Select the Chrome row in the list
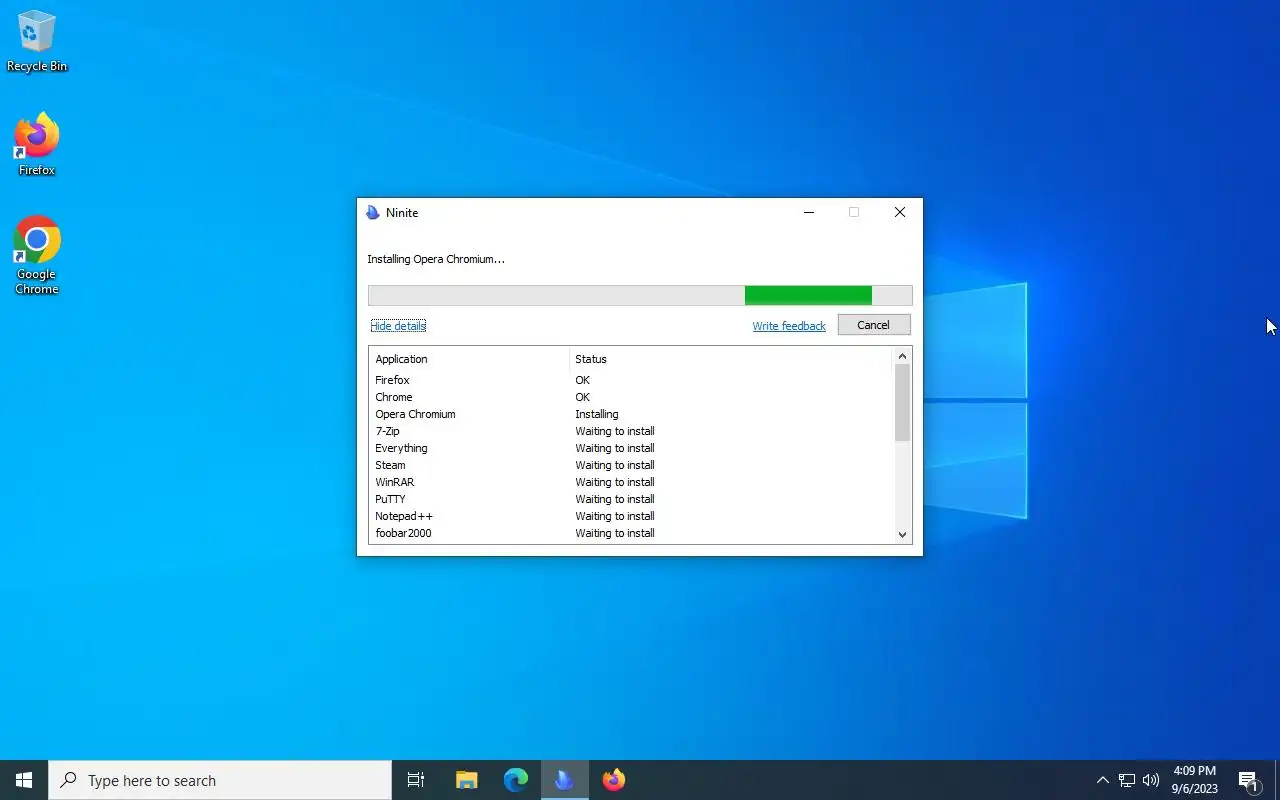 click(x=630, y=397)
